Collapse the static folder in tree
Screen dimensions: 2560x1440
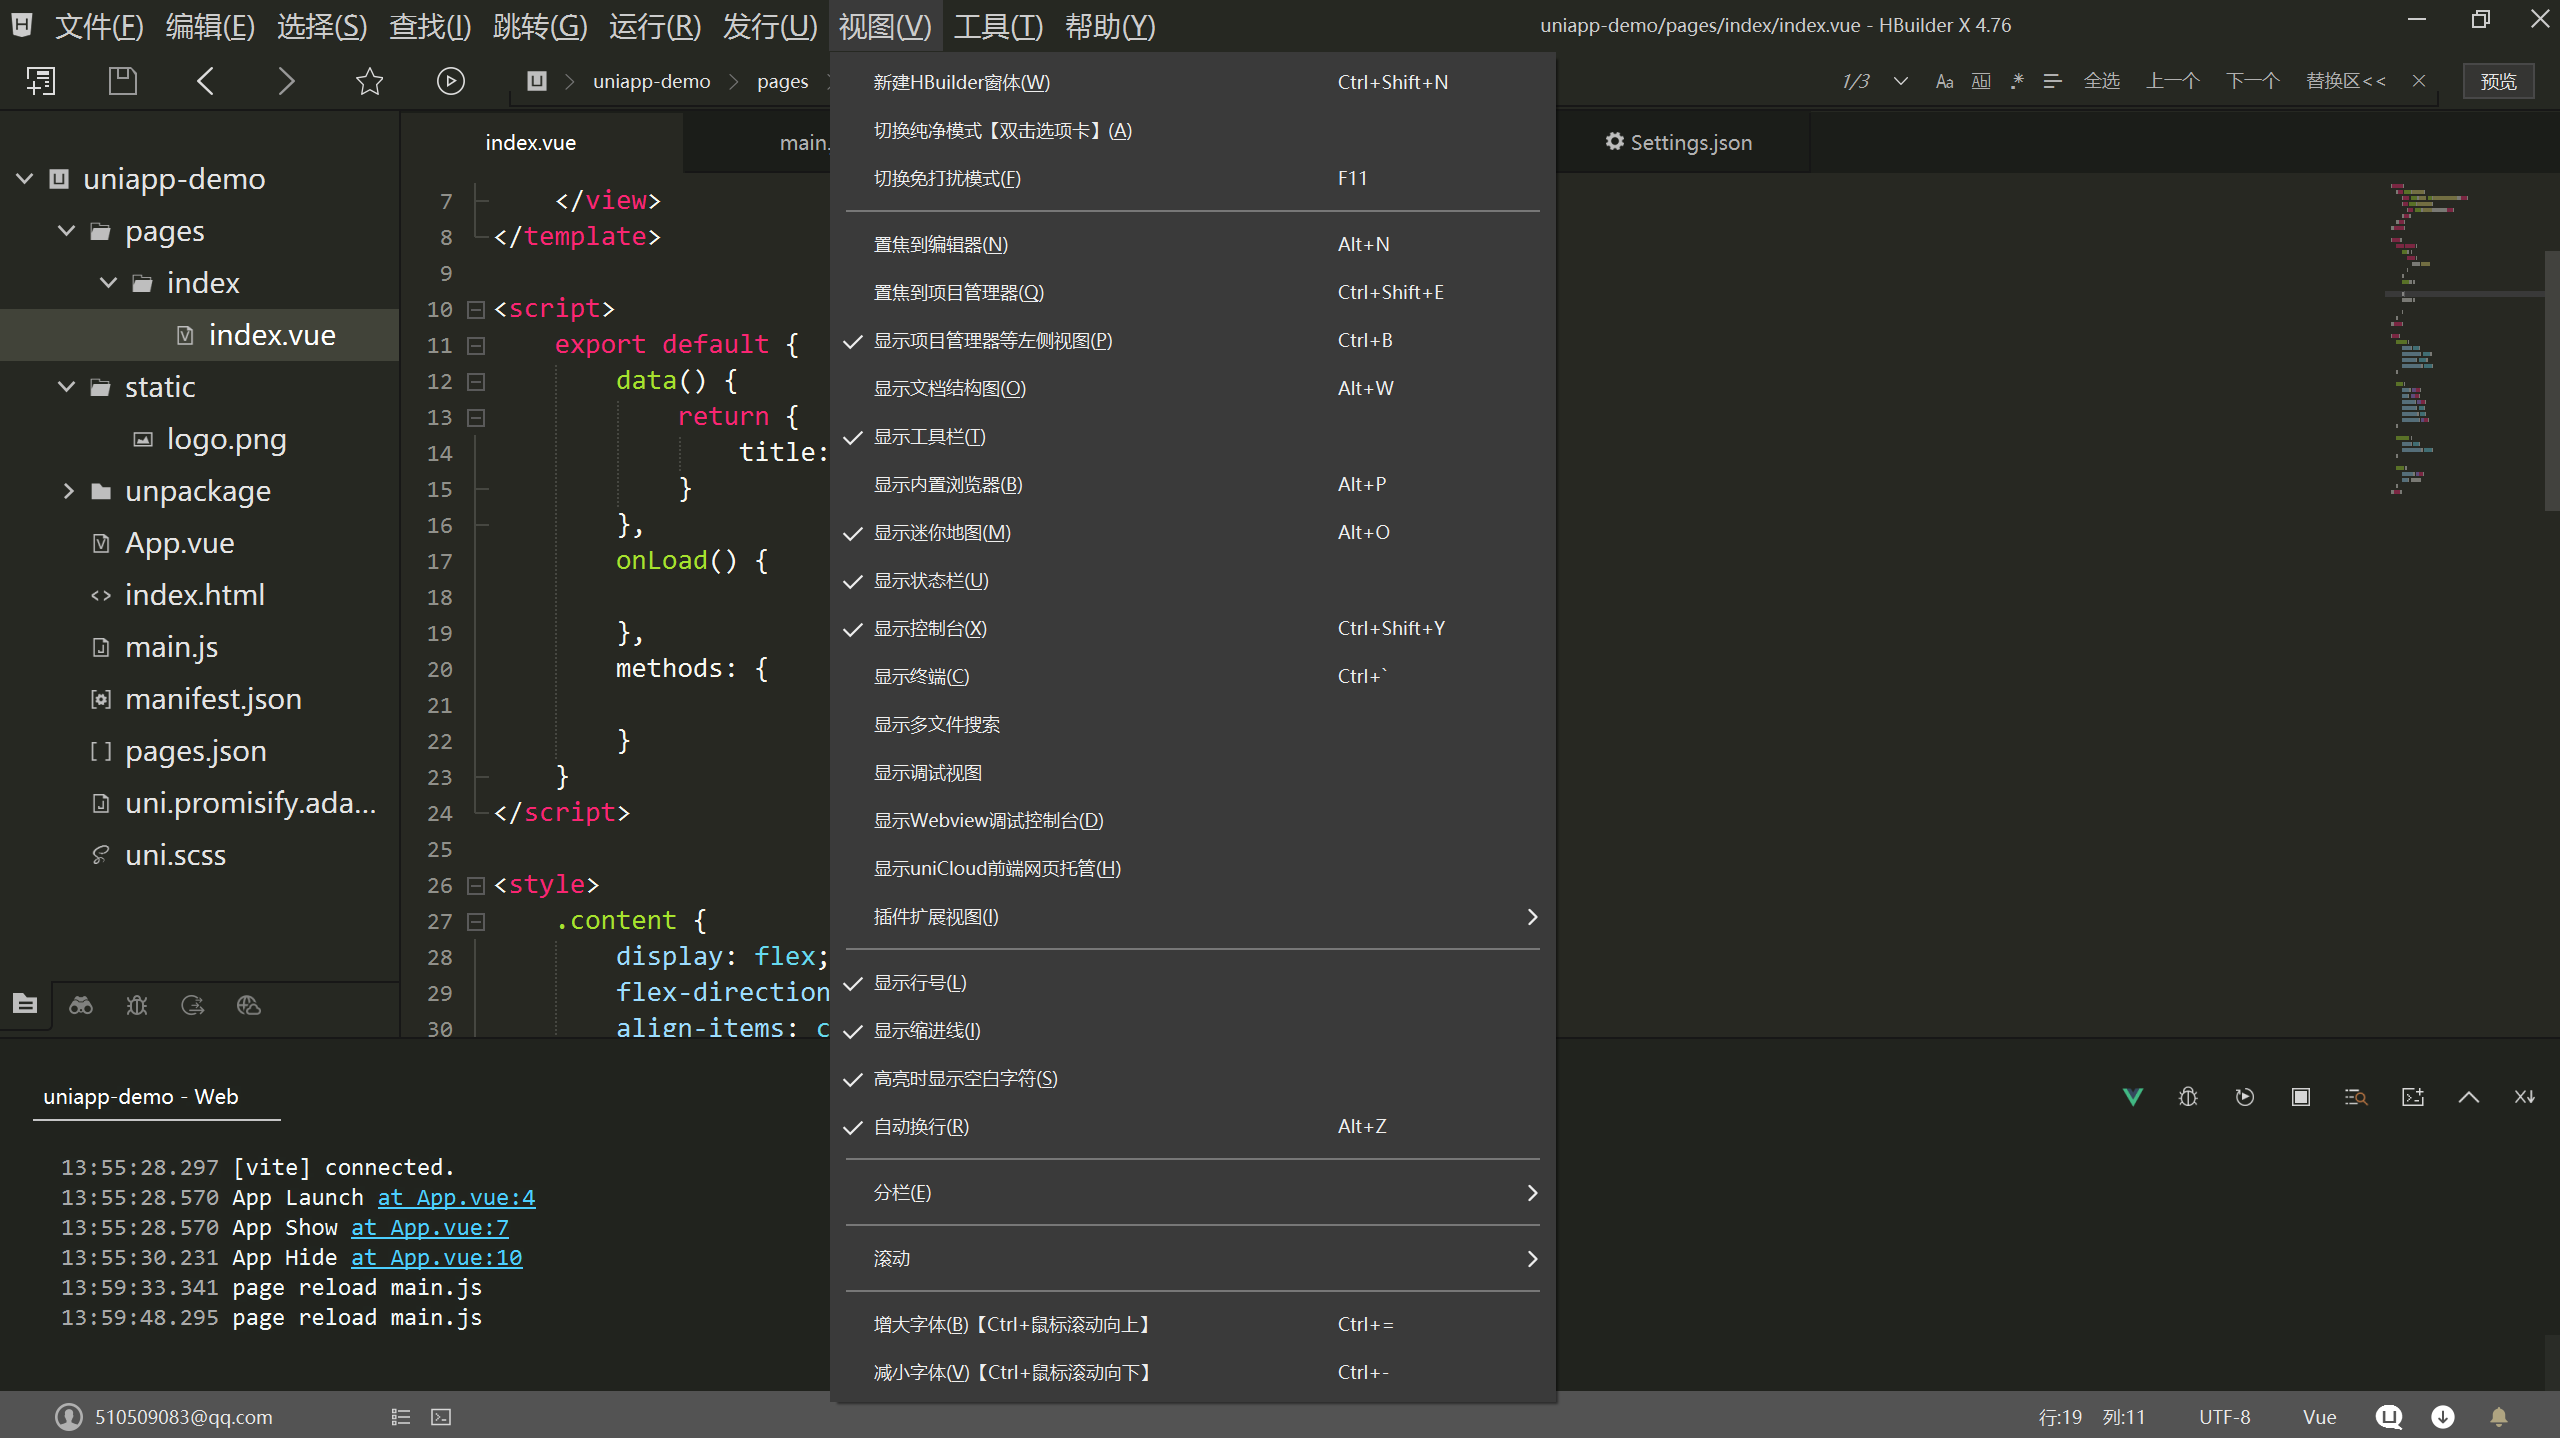click(67, 387)
